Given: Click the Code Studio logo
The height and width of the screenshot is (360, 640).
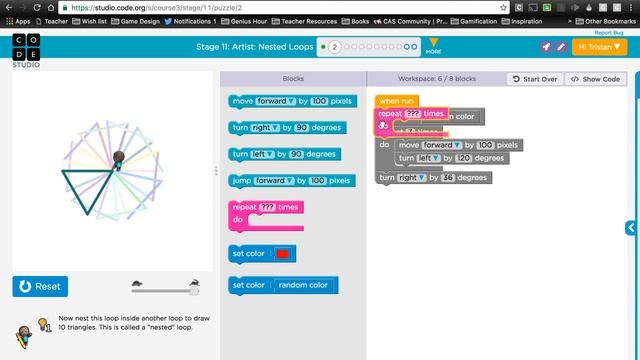Looking at the screenshot, I should 26,51.
